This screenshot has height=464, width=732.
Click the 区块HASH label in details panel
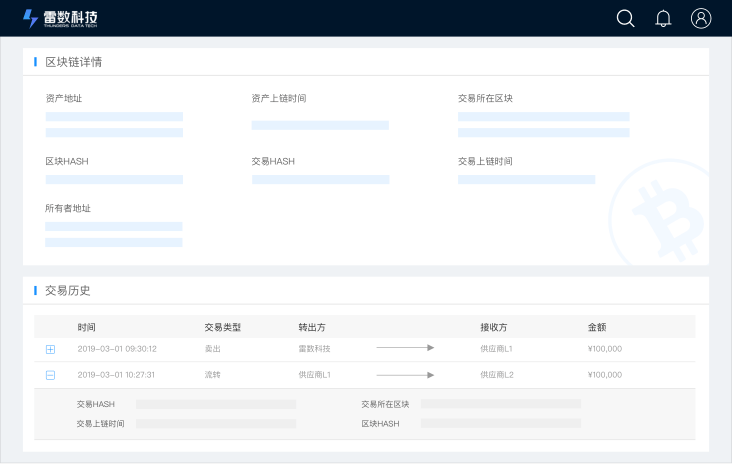pos(67,161)
